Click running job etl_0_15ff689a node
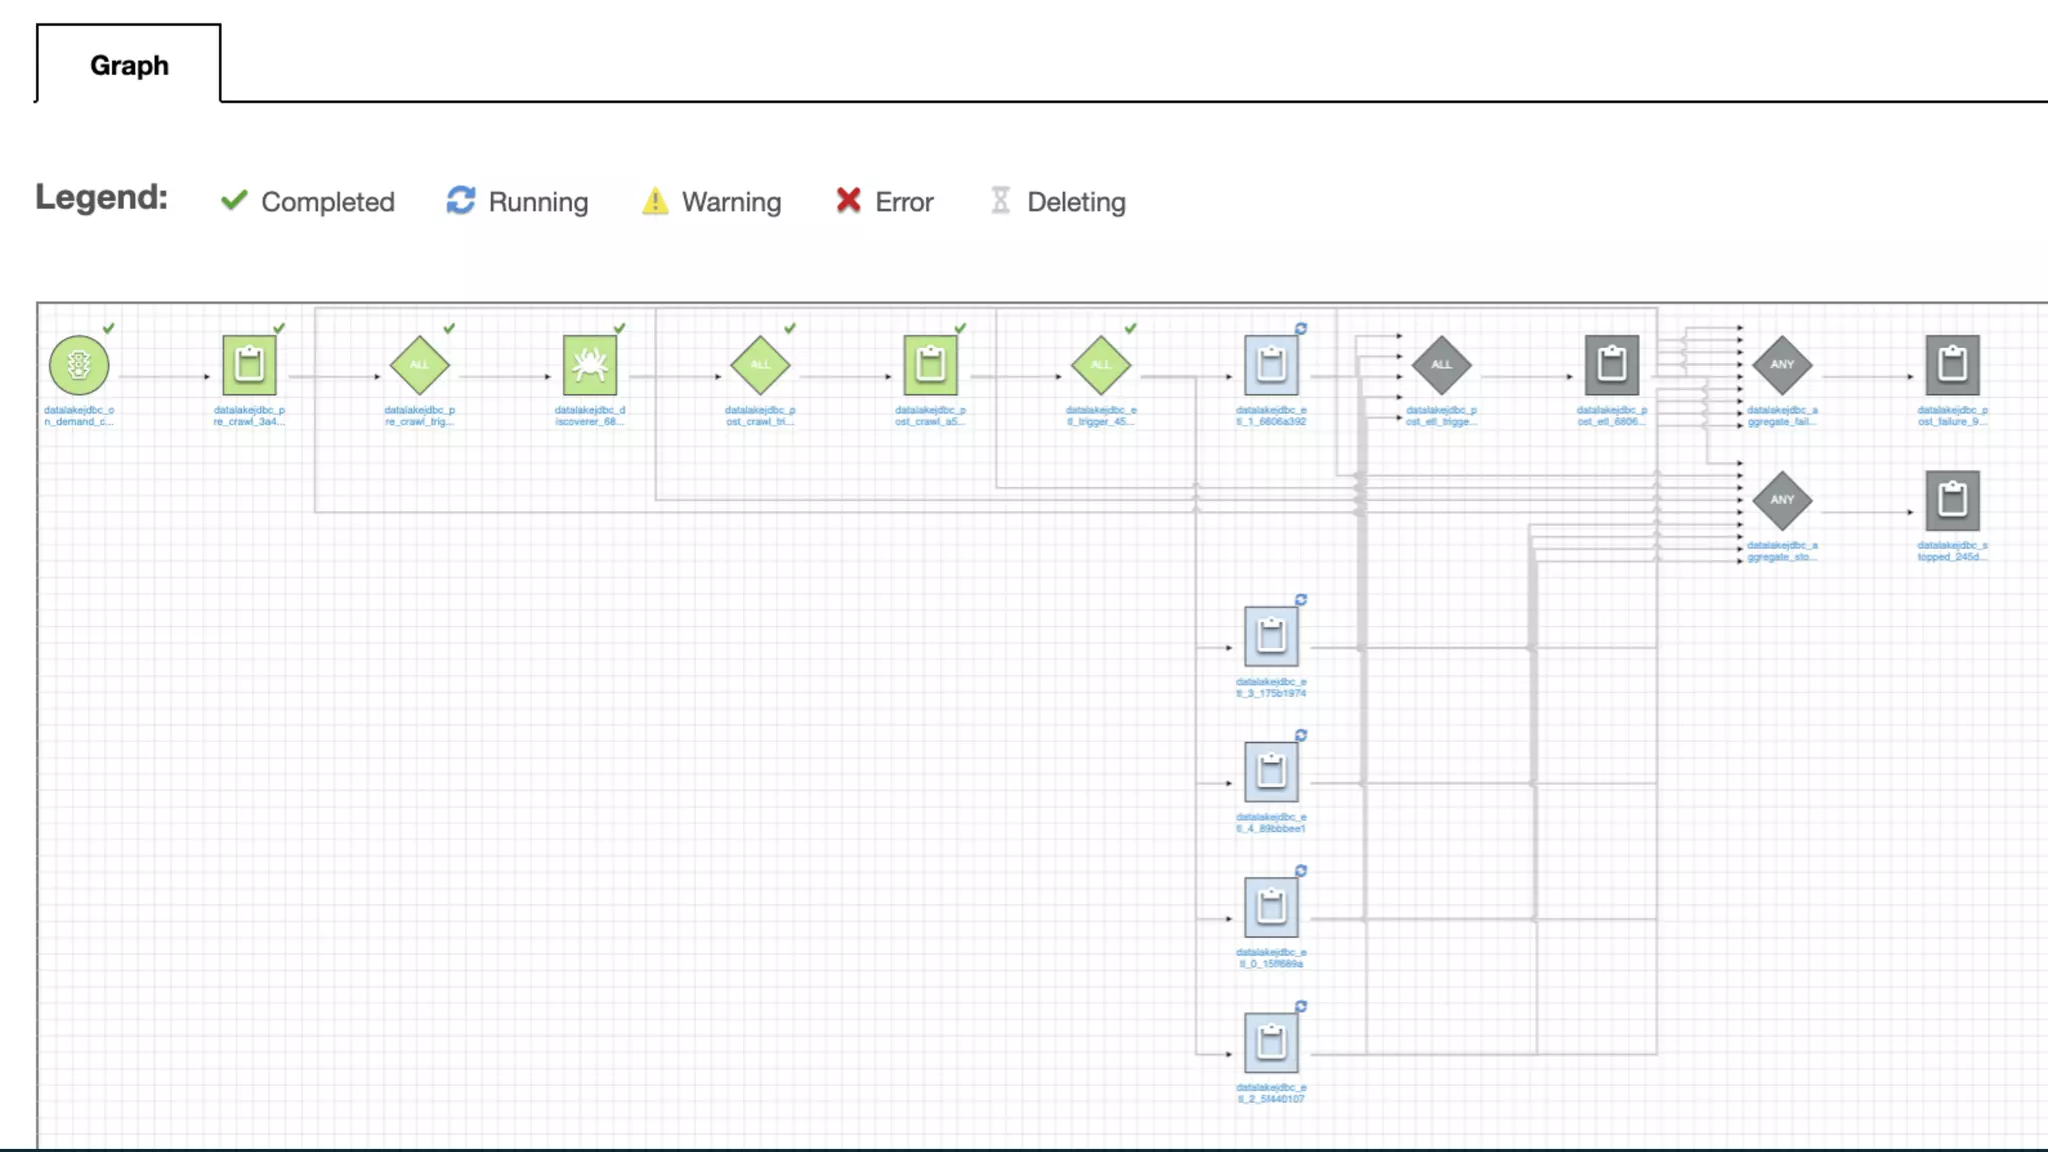 click(1271, 907)
